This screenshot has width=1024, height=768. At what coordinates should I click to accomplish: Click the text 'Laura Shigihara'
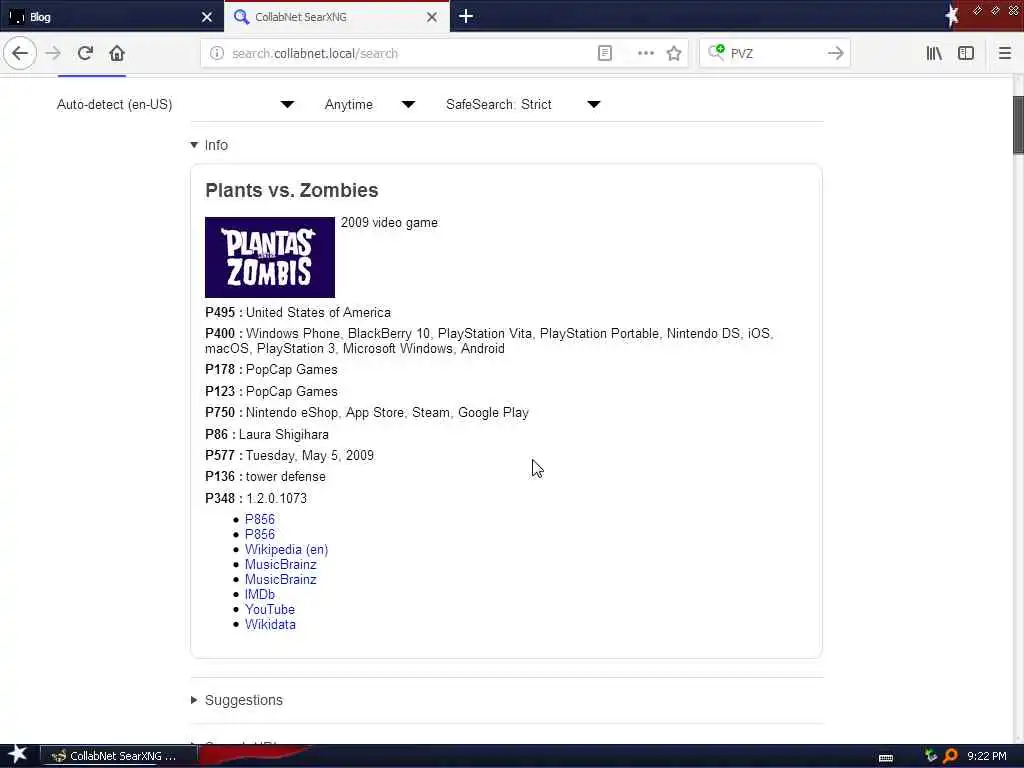pos(283,434)
